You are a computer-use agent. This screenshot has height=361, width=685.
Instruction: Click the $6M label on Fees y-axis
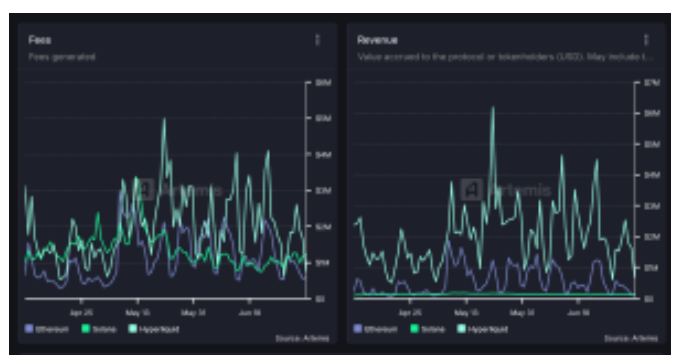pos(323,83)
